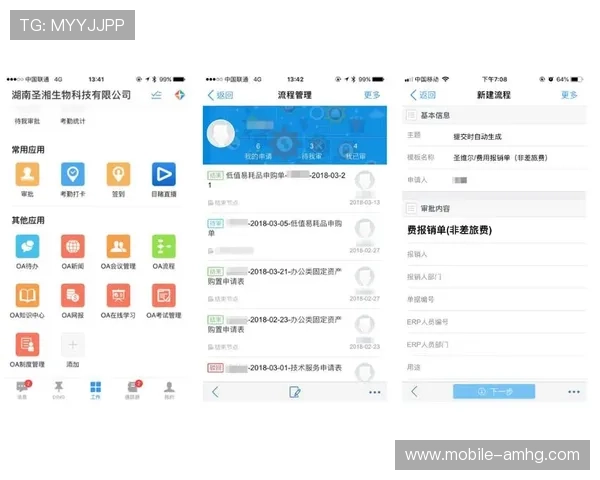This screenshot has width=600, height=480.
Task: Open the 2018-02-23 办公类固定资产购置申请表 entry
Action: tap(294, 333)
